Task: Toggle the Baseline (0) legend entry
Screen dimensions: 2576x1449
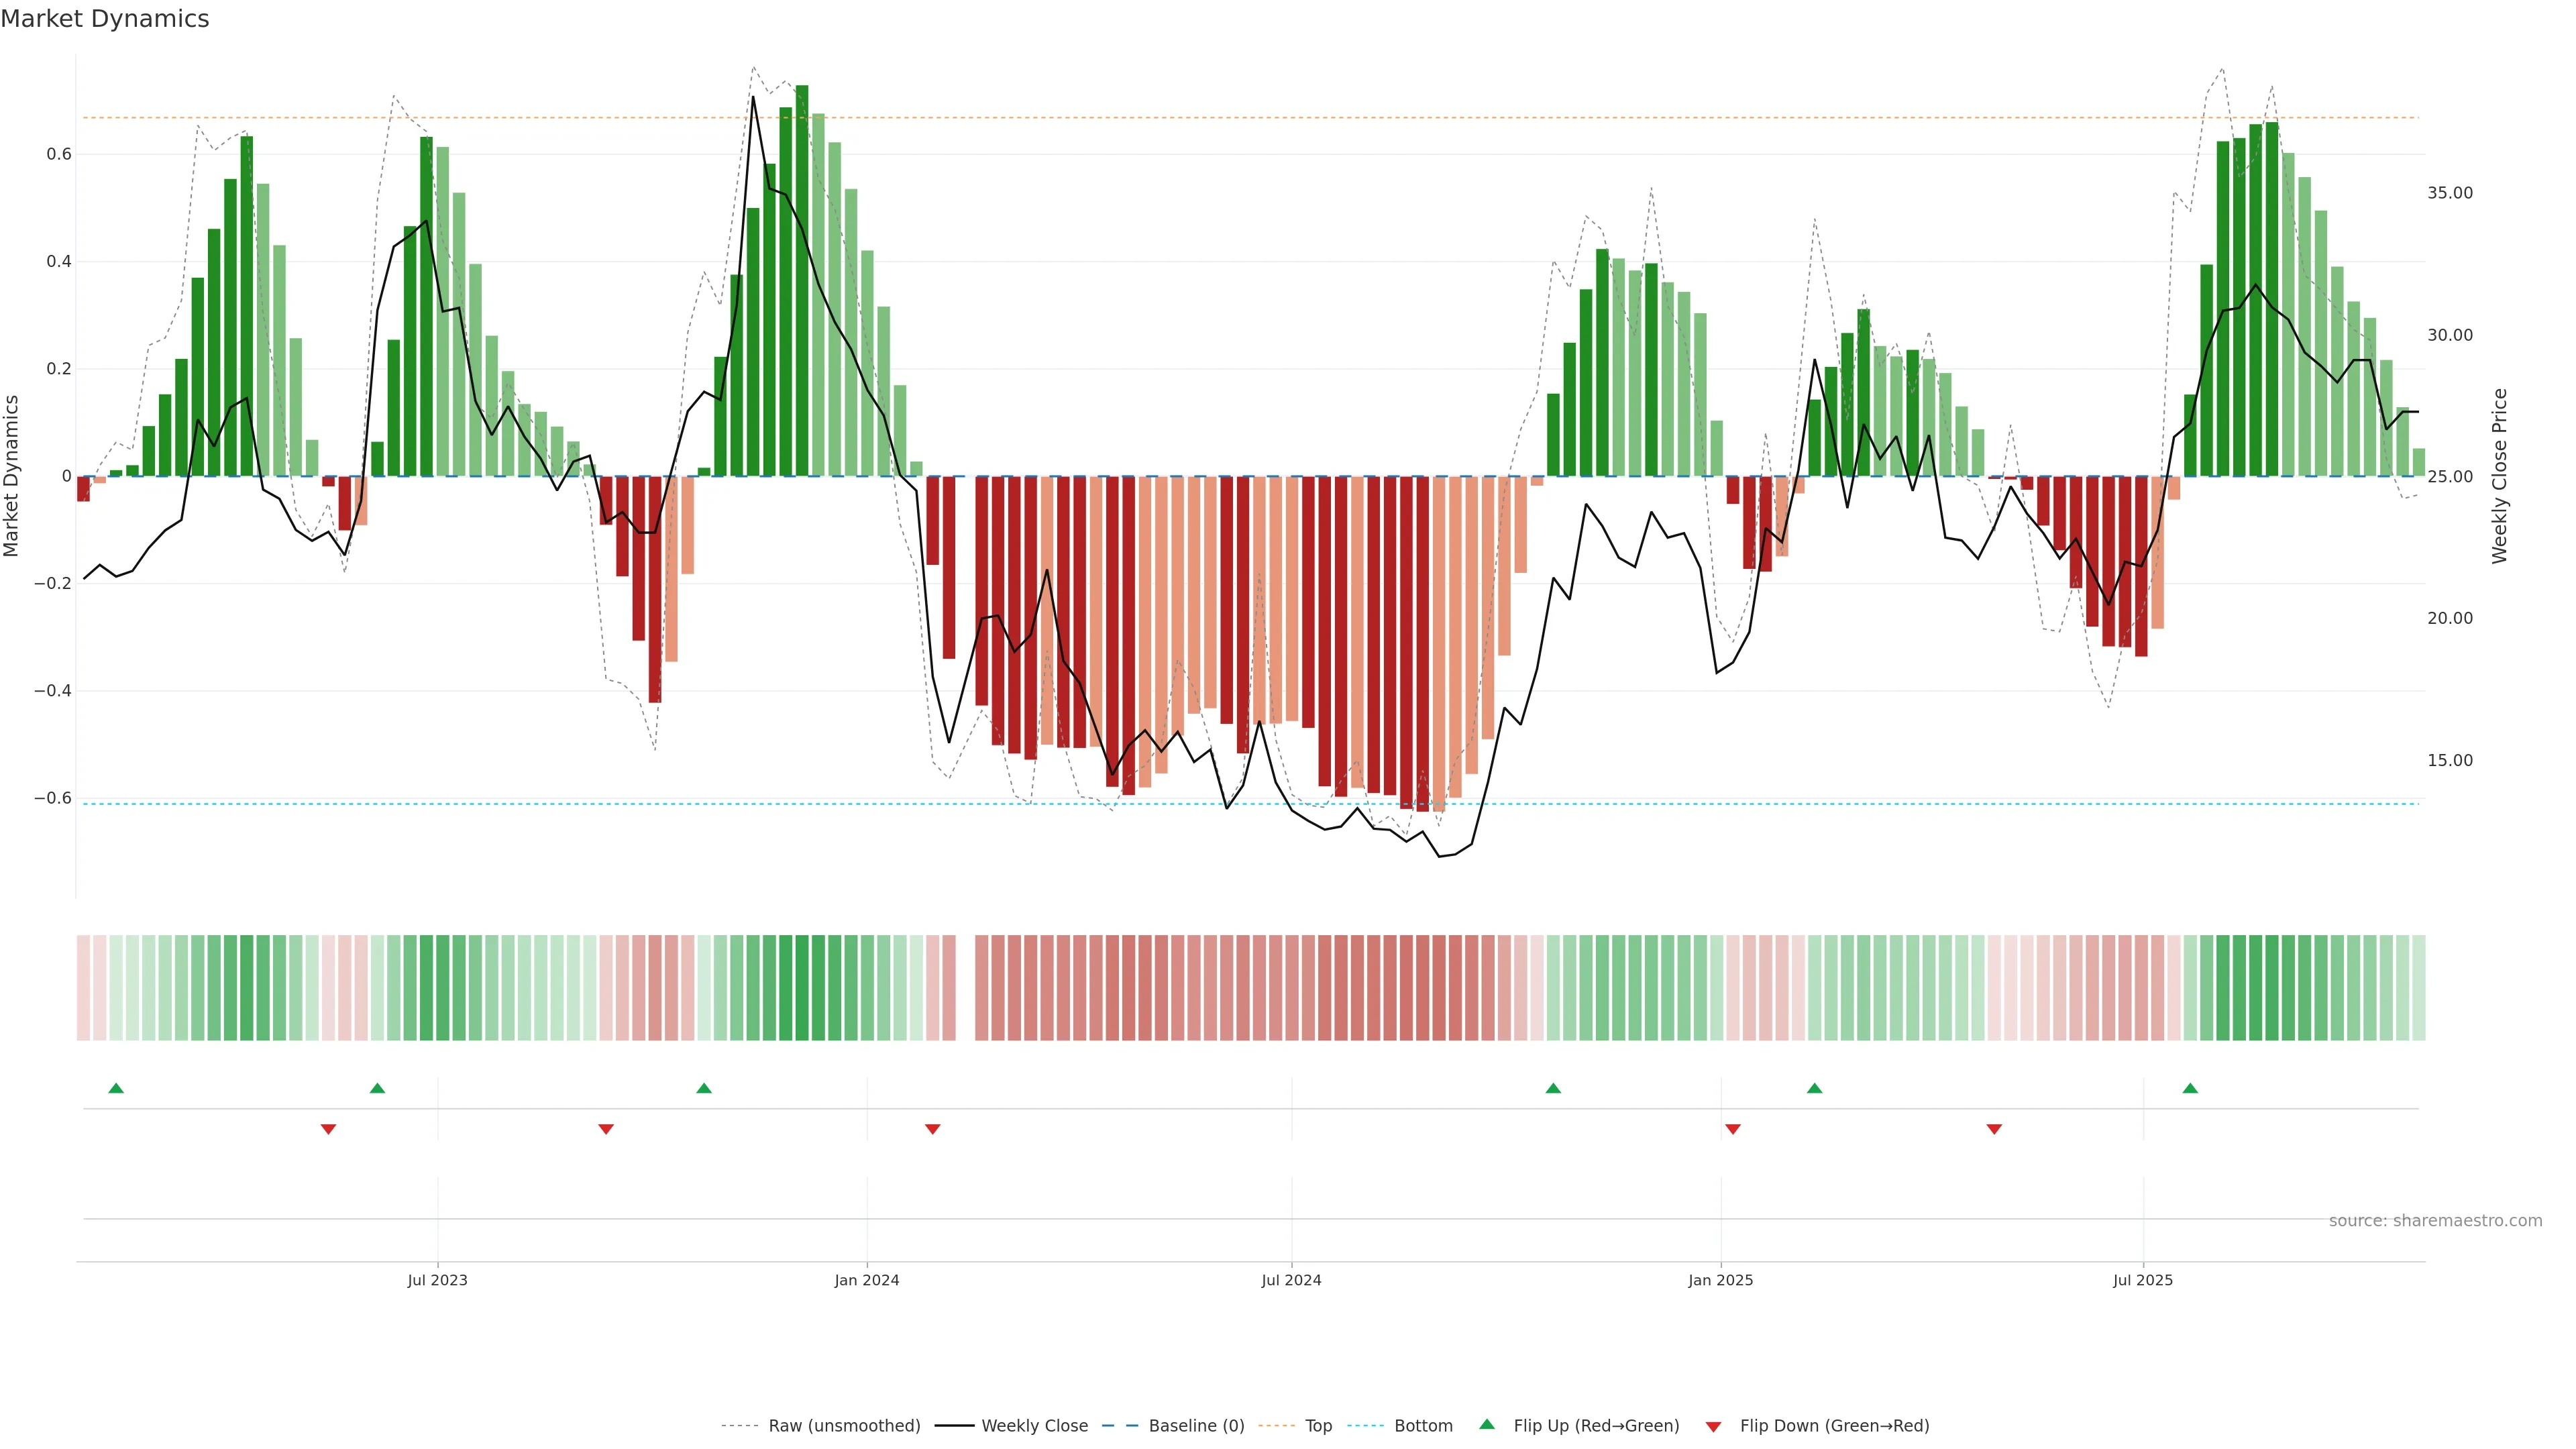Action: coord(1196,1426)
